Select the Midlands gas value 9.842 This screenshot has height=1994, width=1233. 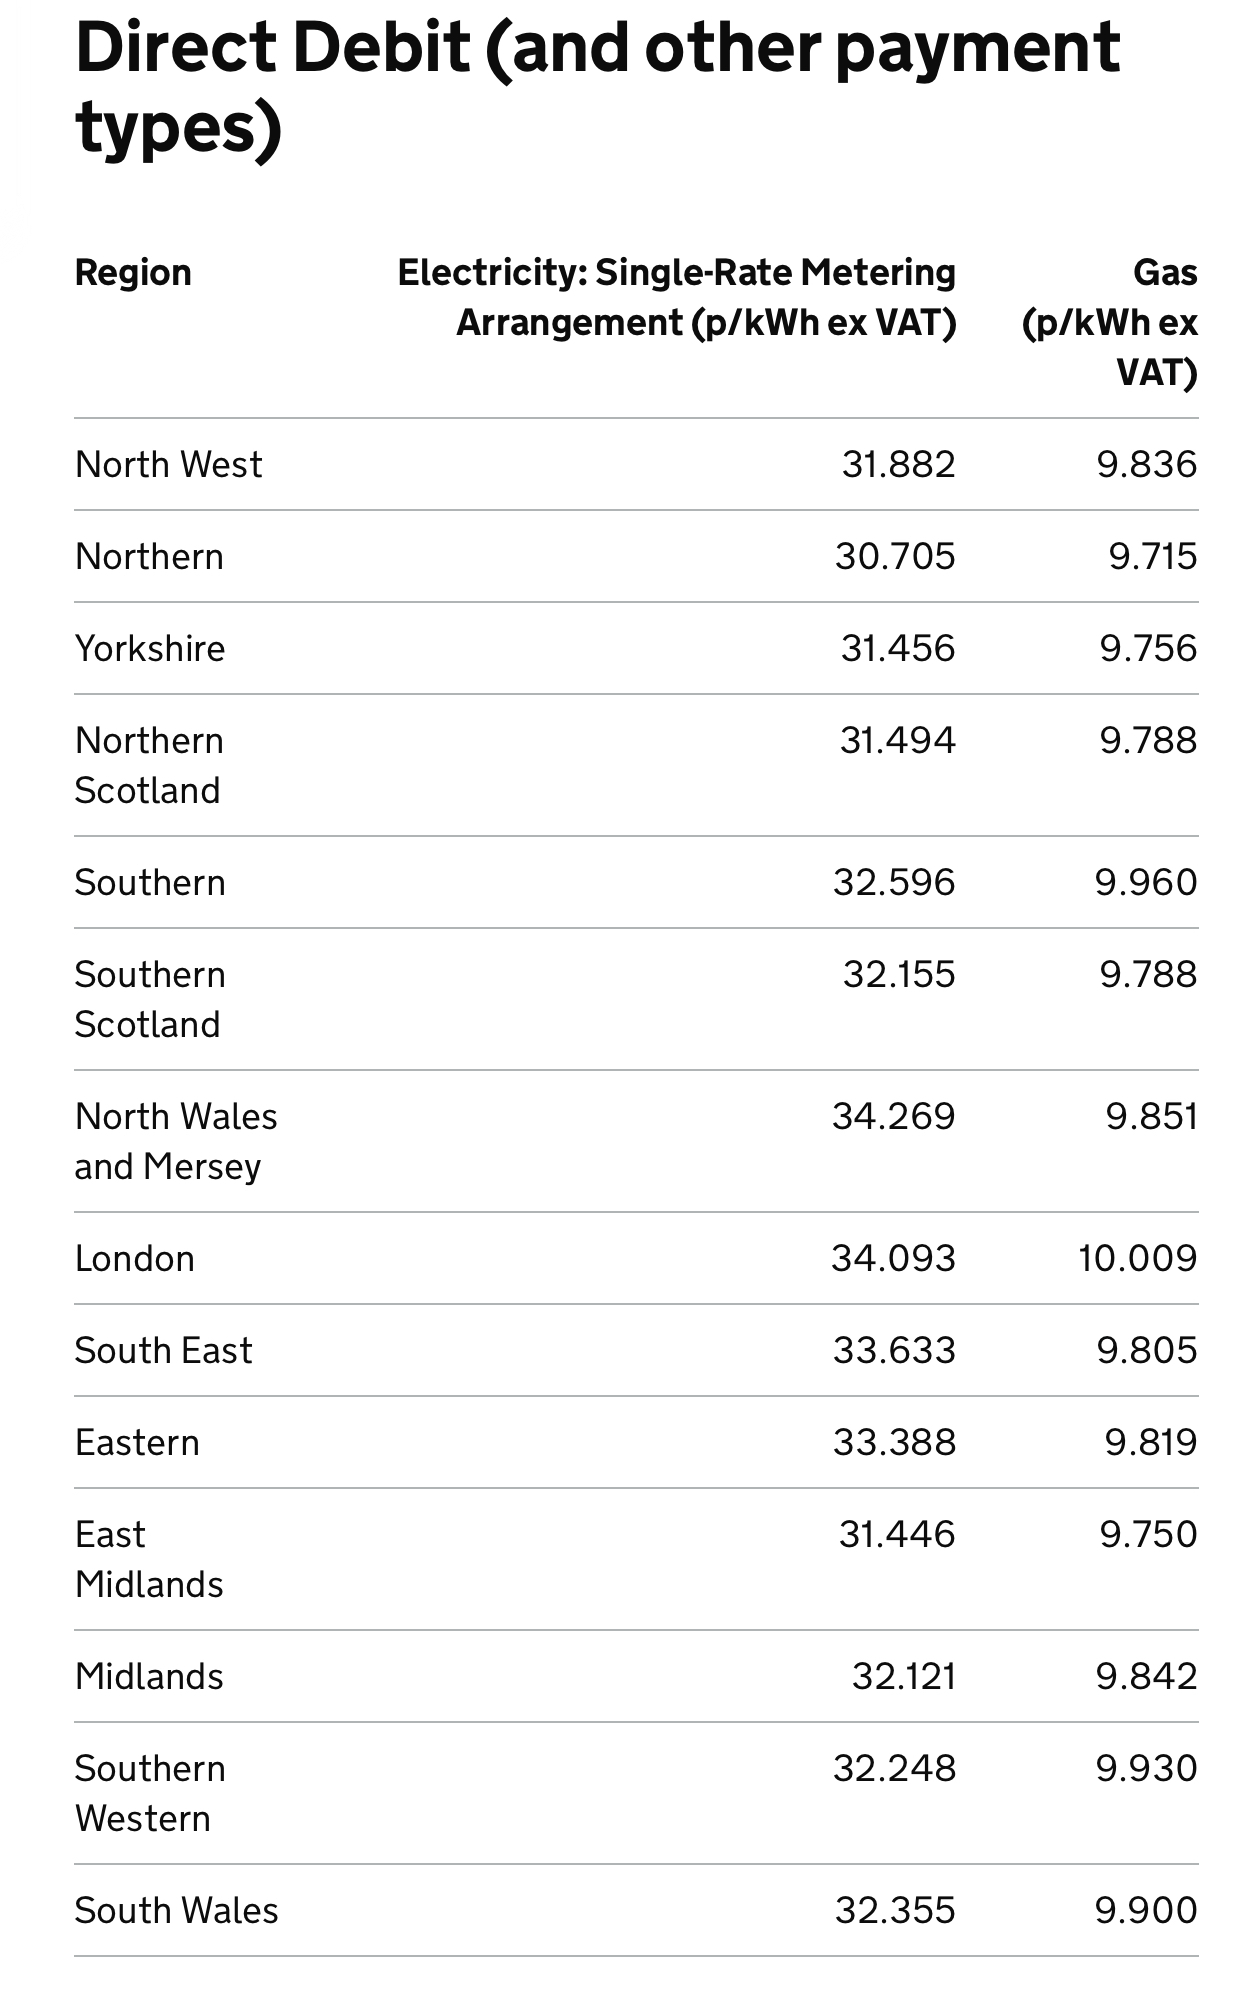point(1146,1677)
